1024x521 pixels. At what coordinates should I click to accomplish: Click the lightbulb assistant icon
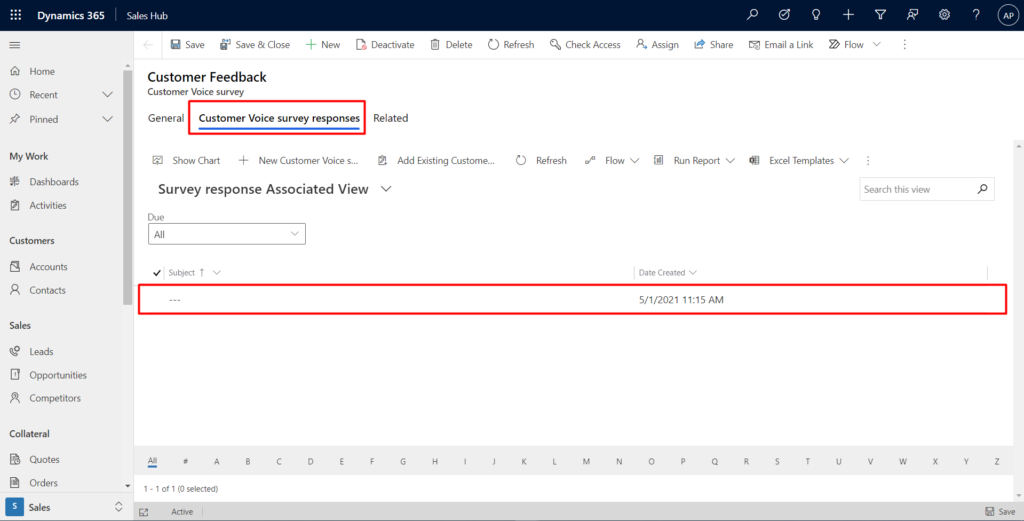[816, 14]
